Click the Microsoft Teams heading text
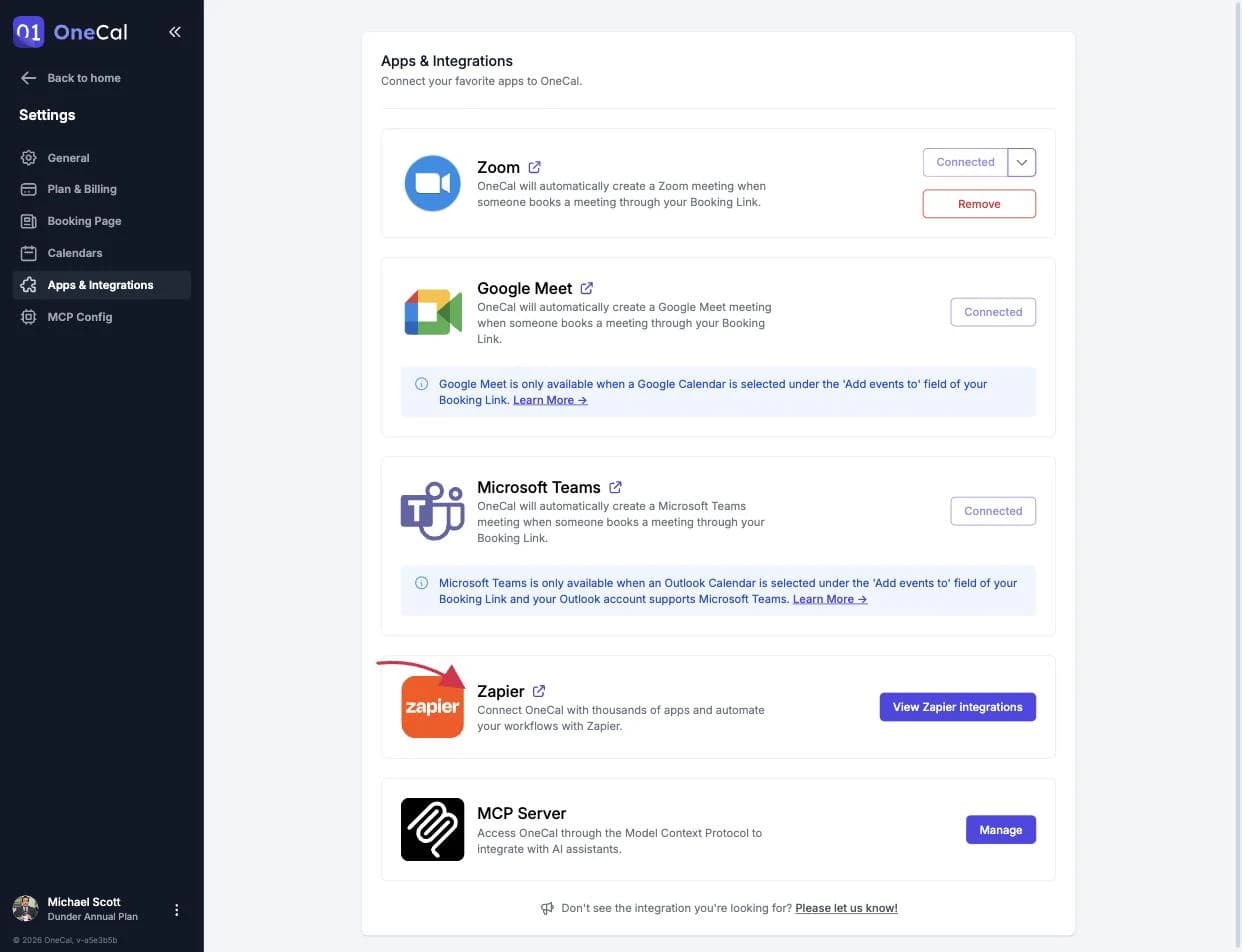The height and width of the screenshot is (952, 1242). pos(539,487)
